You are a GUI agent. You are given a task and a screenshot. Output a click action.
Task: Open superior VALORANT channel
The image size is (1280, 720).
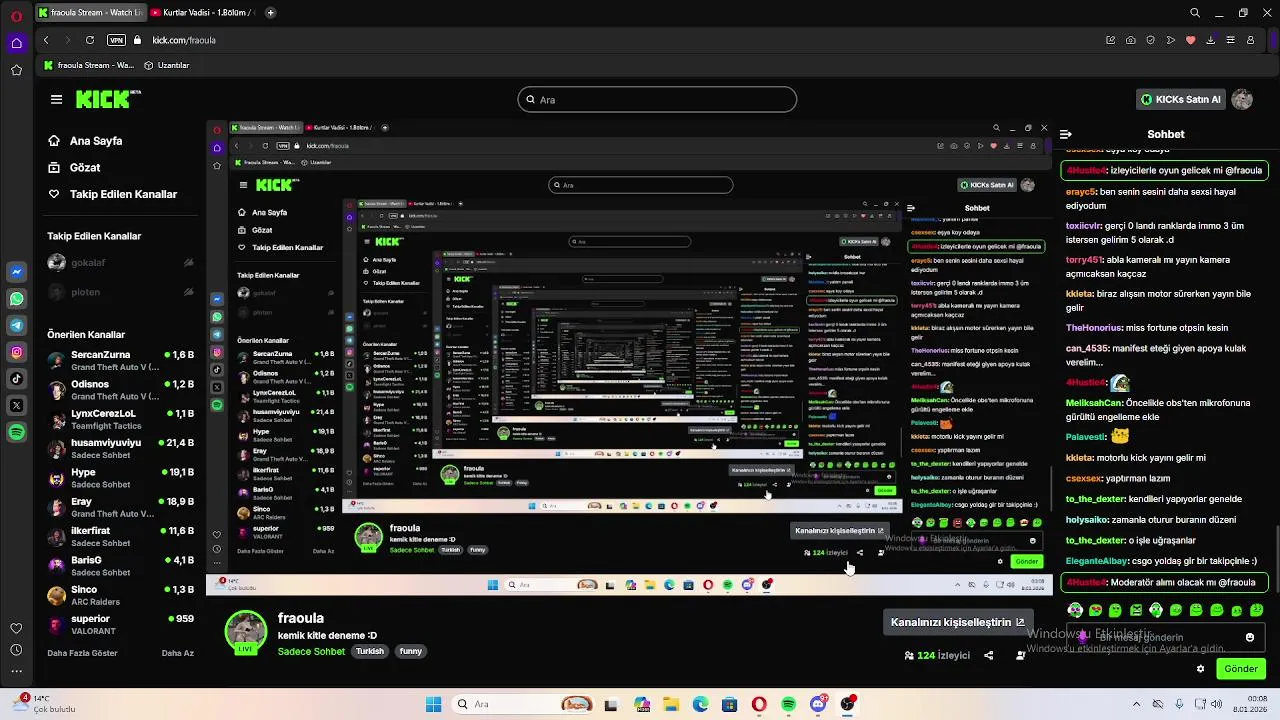(121, 624)
